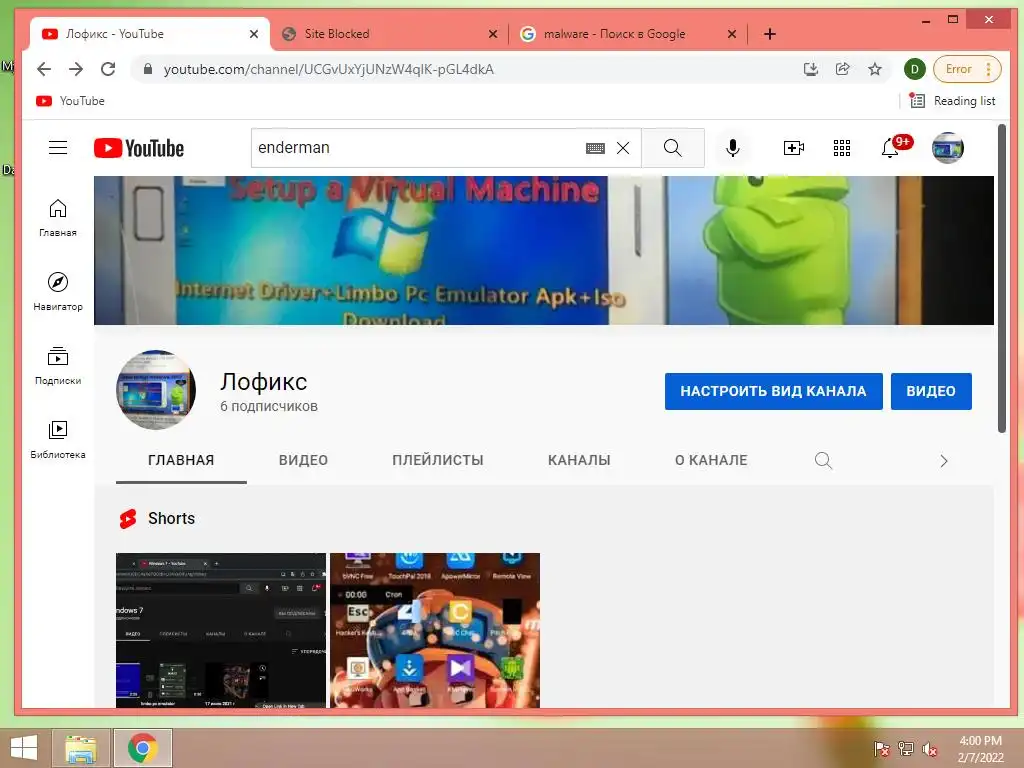The height and width of the screenshot is (768, 1024).
Task: Open Навигатор in the sidebar
Action: coord(57,292)
